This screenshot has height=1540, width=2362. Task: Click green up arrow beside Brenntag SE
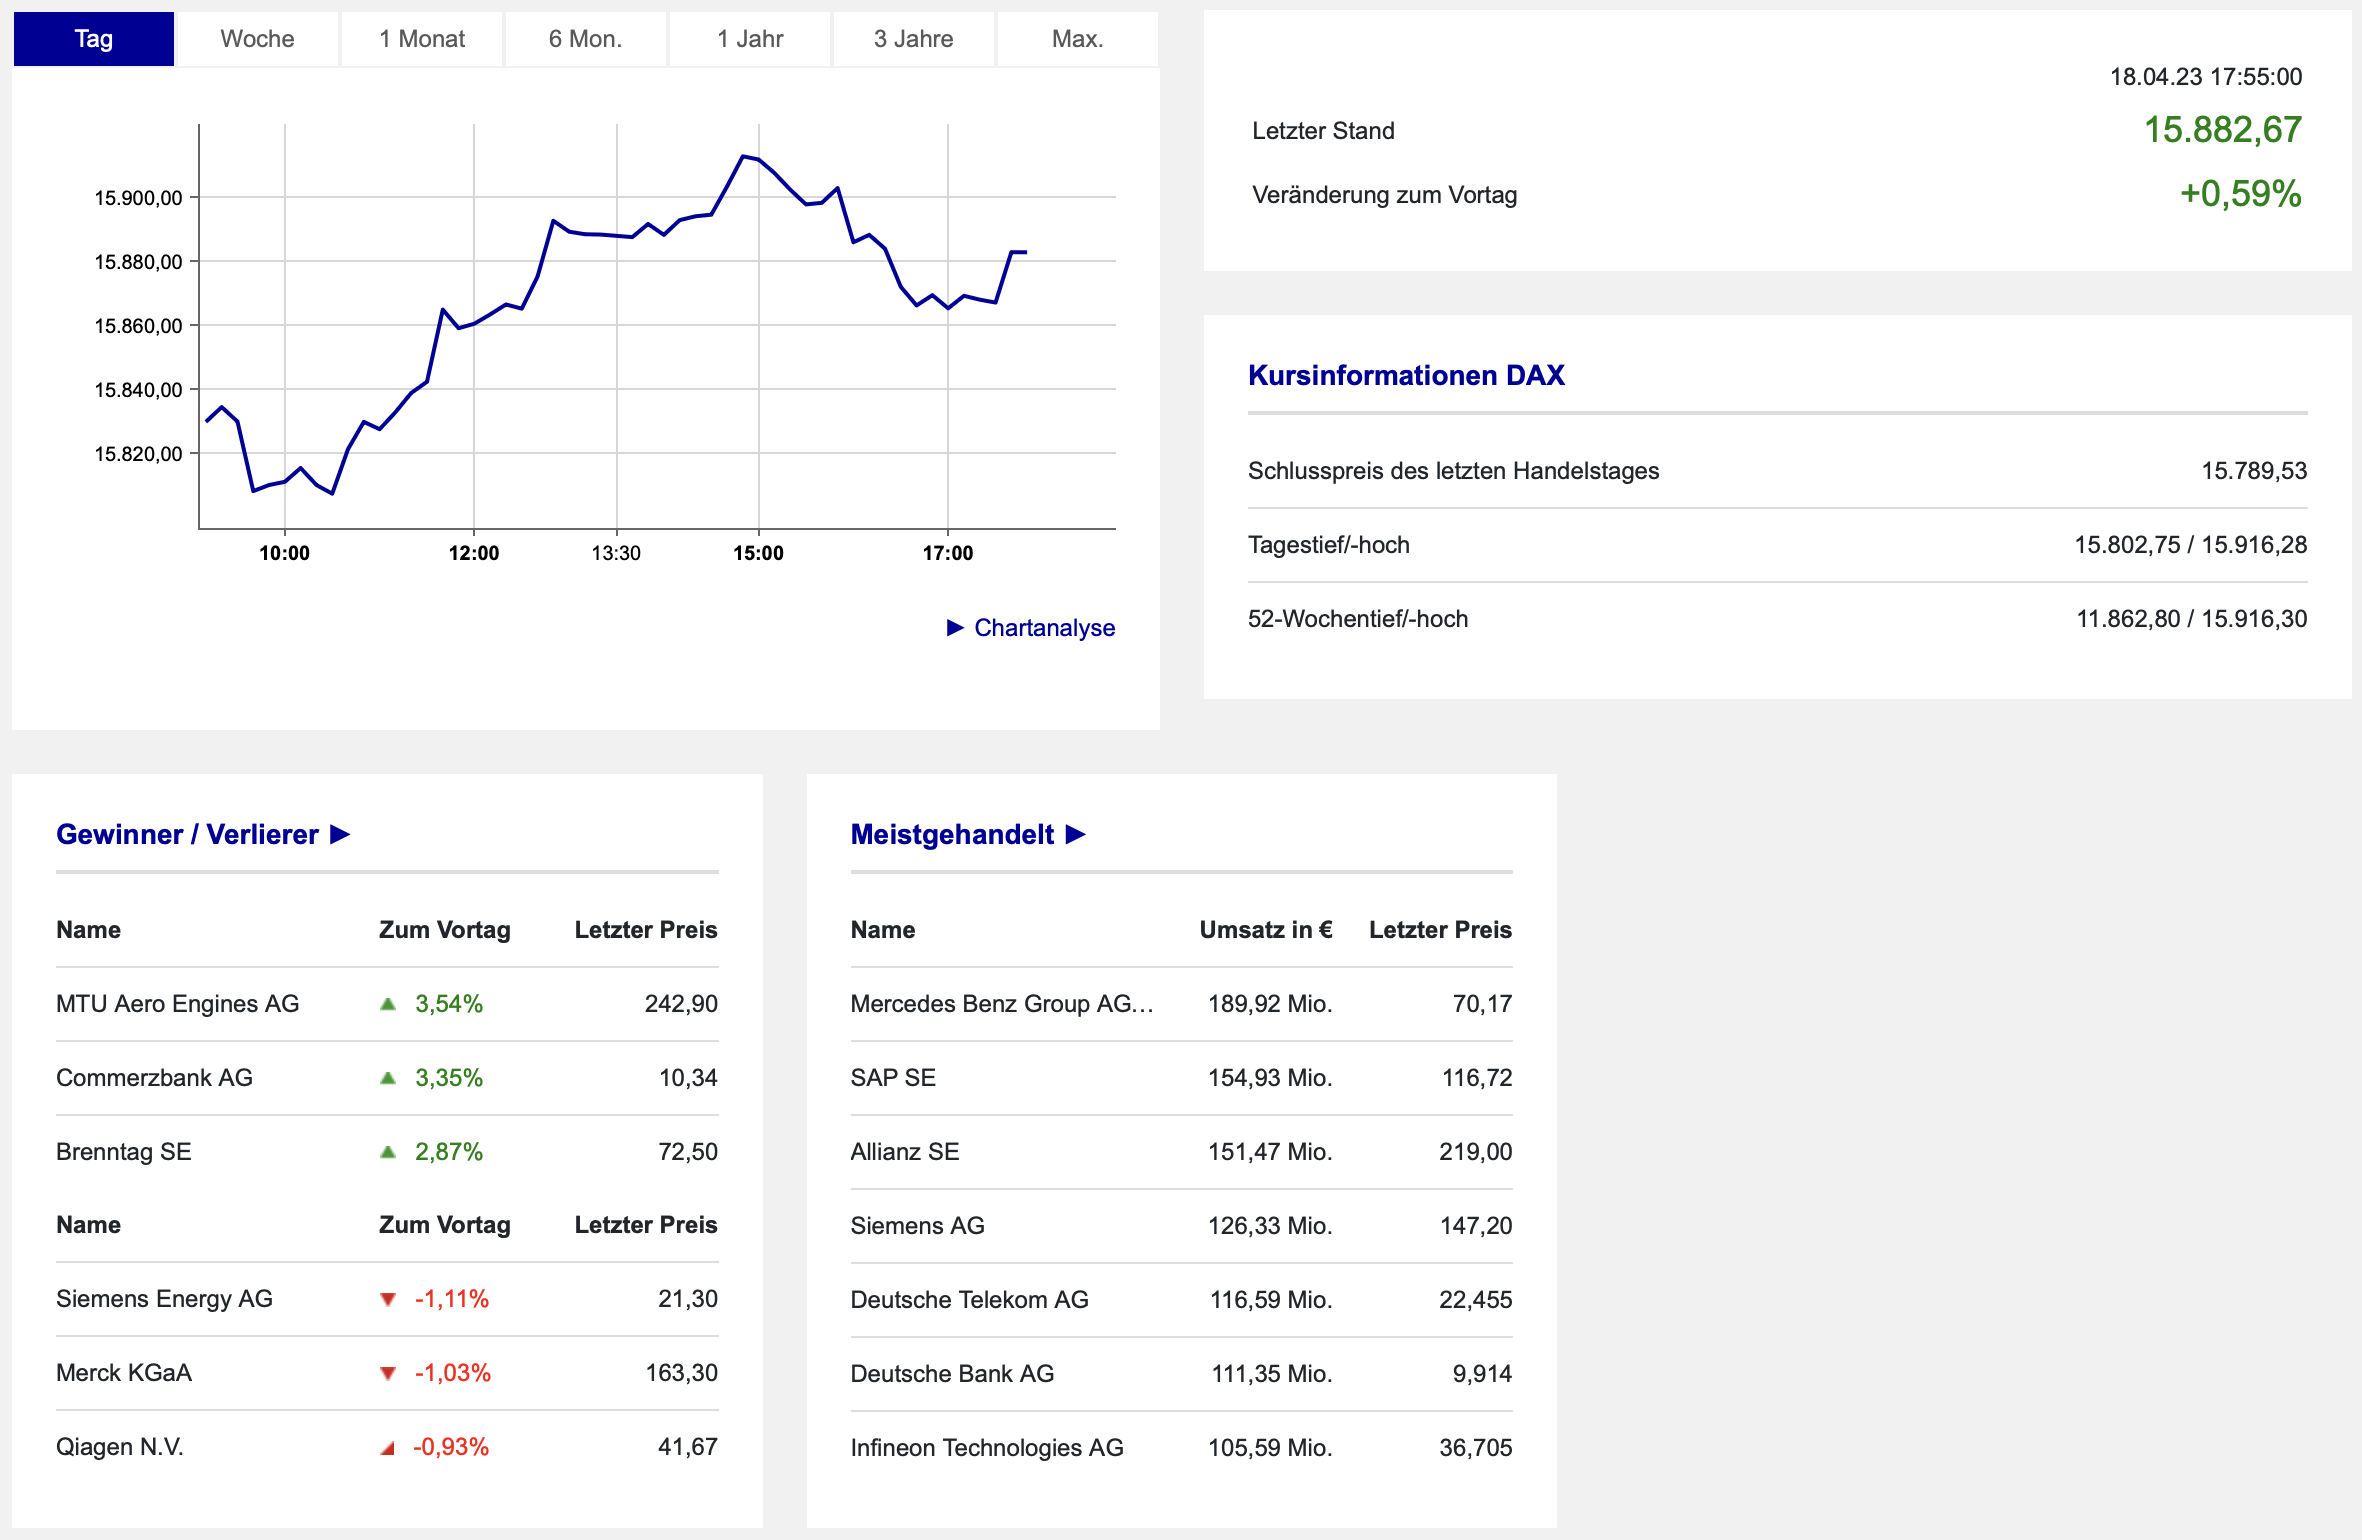click(x=388, y=1152)
